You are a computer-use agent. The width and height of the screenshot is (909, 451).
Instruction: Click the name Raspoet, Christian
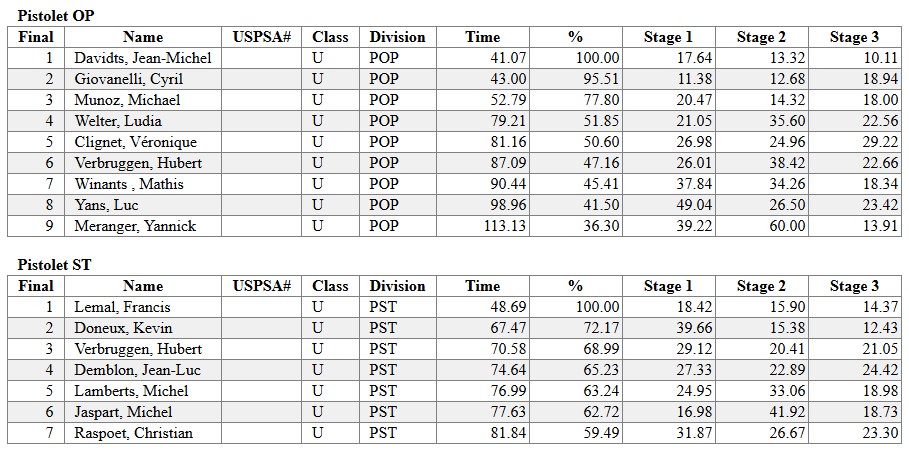coord(133,433)
